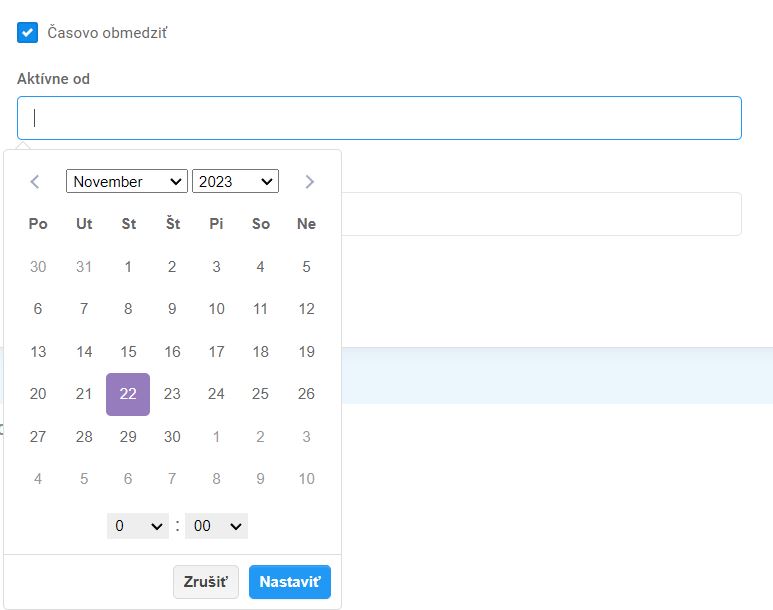Select November 30 in the calendar
773x610 pixels.
tap(172, 437)
